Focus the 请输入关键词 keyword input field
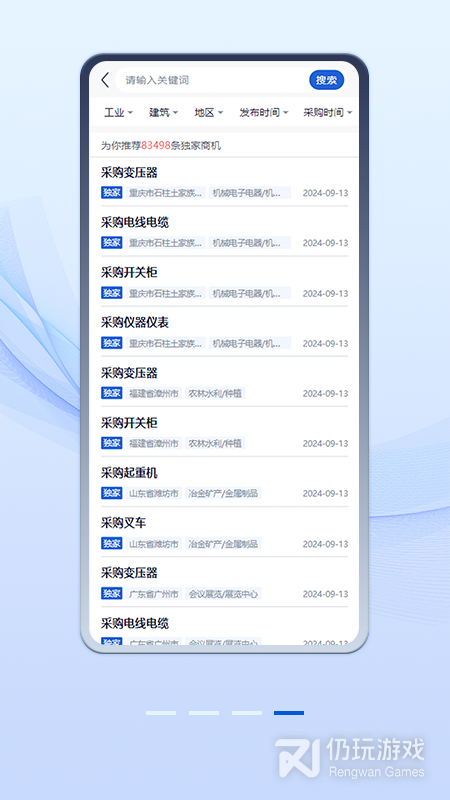Viewport: 450px width, 800px height. coord(211,80)
